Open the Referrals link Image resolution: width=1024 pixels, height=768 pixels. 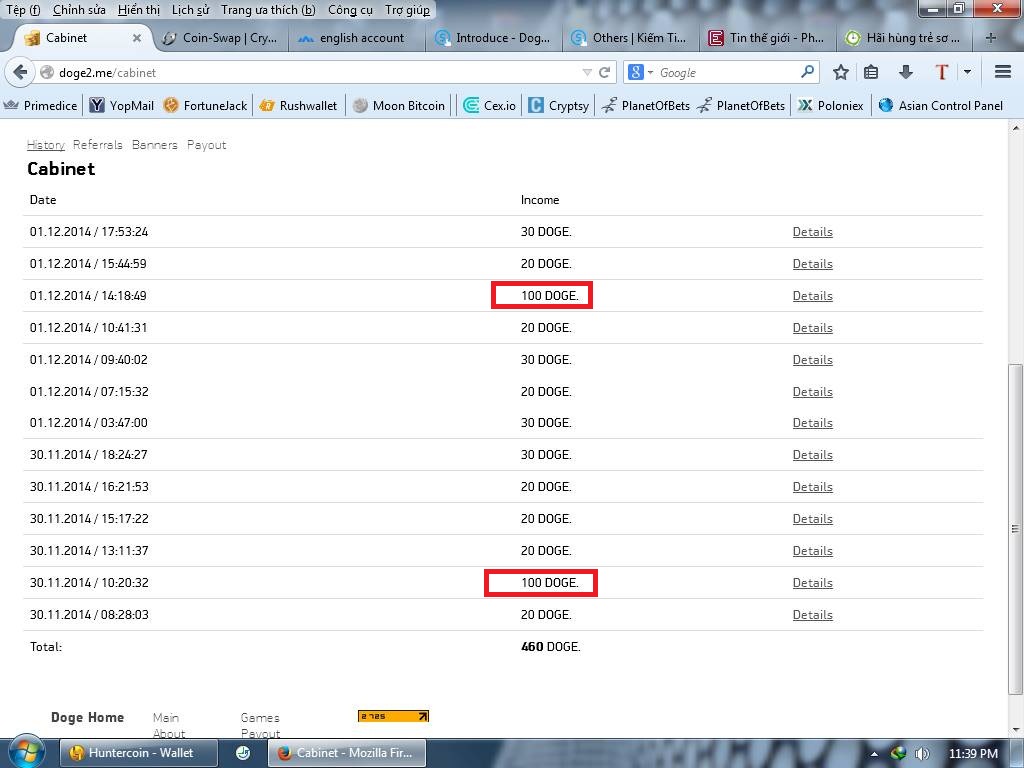[x=98, y=145]
